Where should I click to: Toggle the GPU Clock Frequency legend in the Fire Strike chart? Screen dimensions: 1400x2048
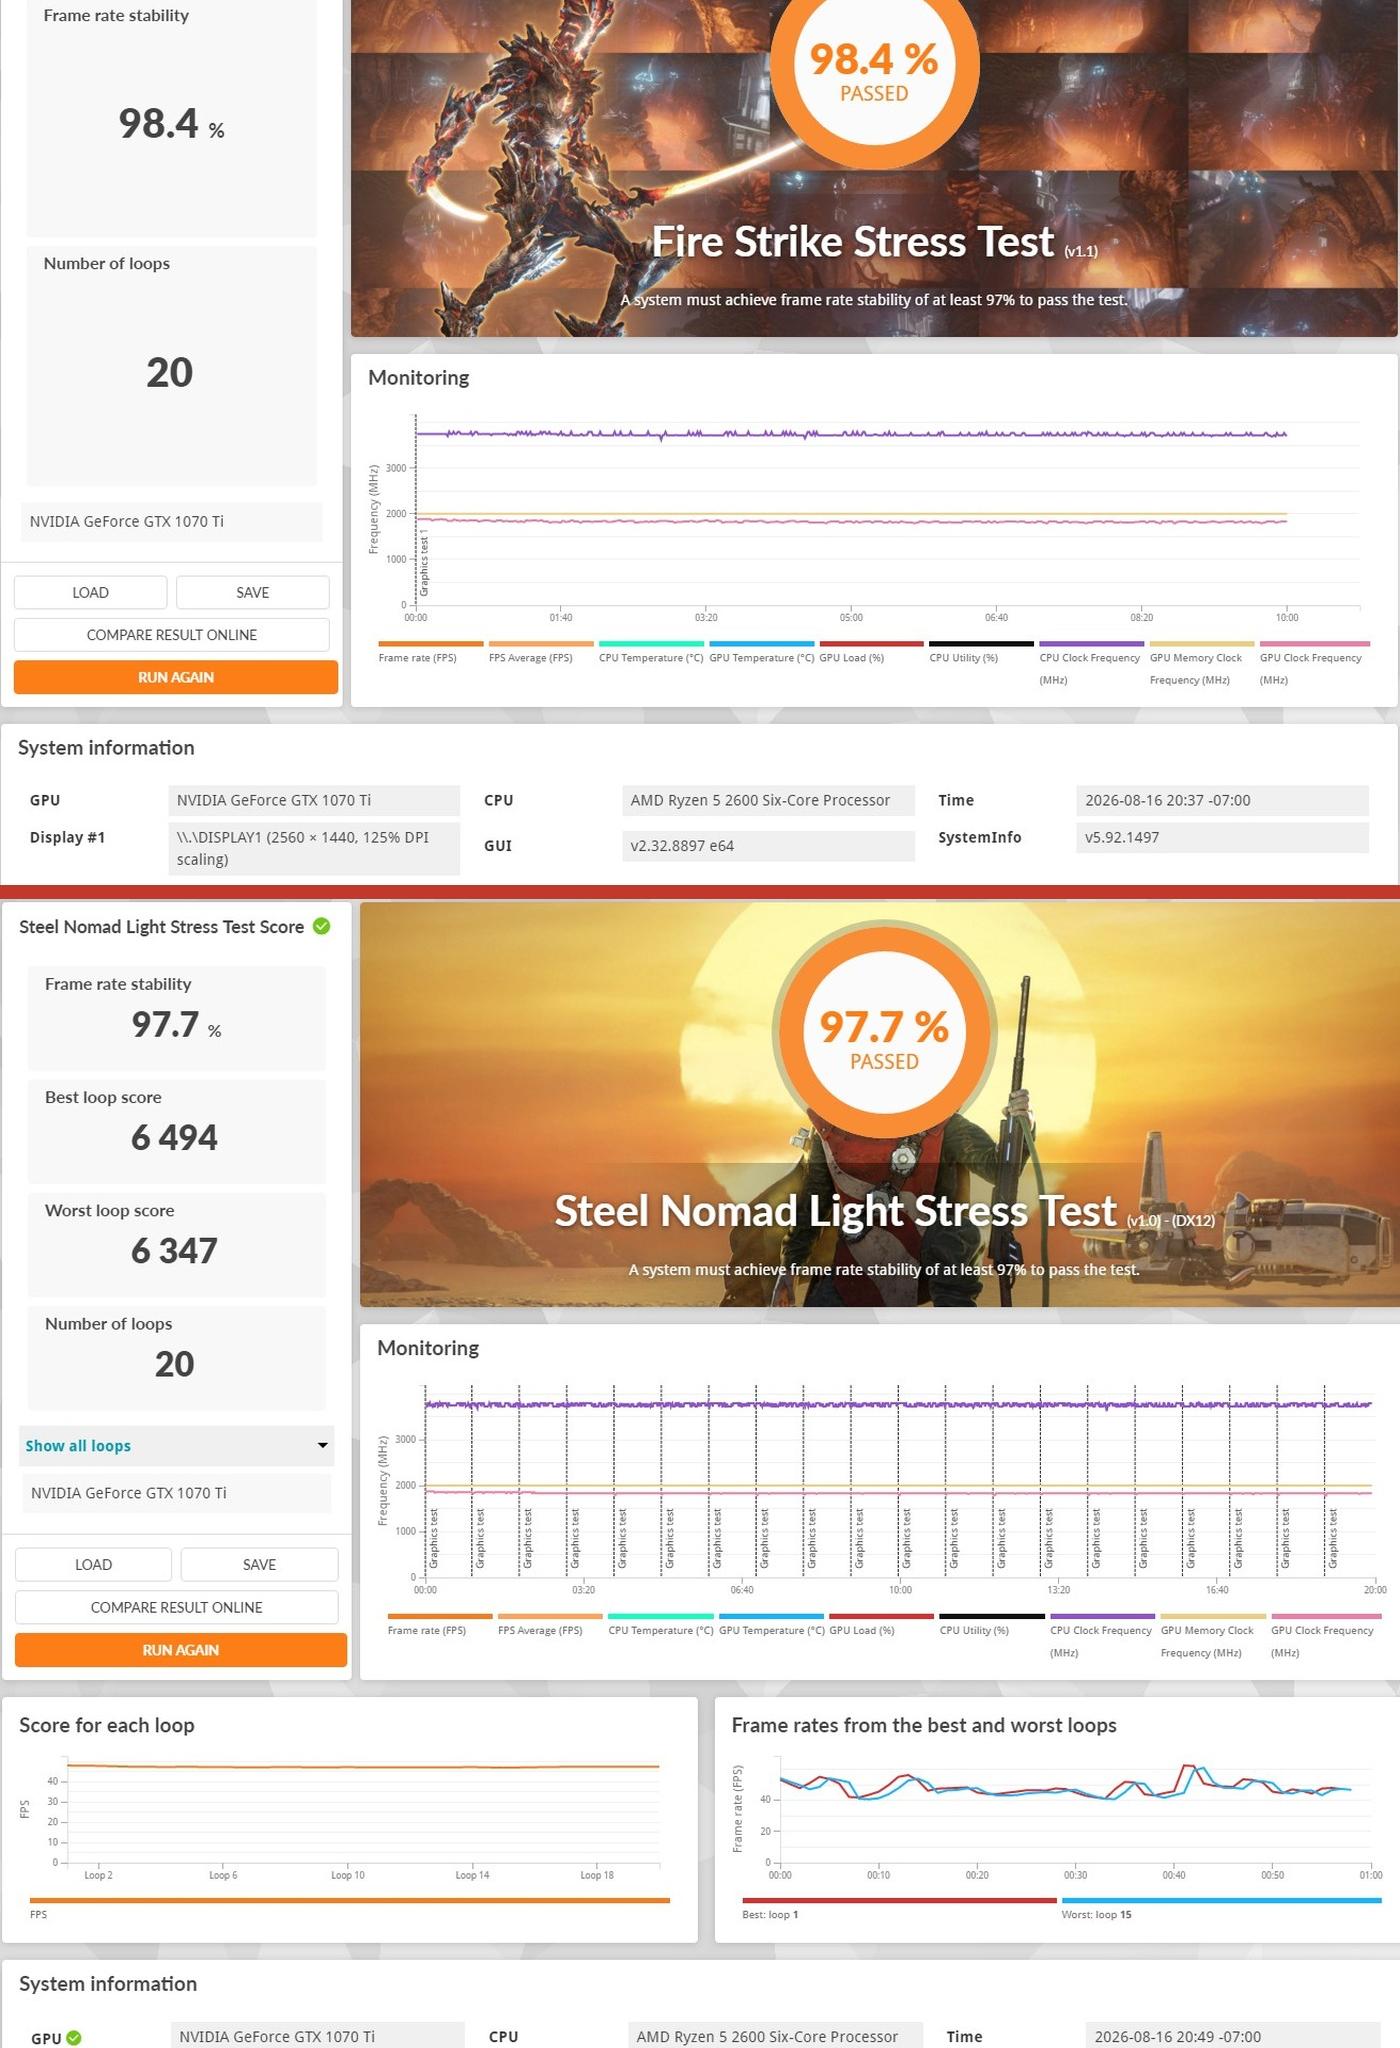coord(1314,662)
